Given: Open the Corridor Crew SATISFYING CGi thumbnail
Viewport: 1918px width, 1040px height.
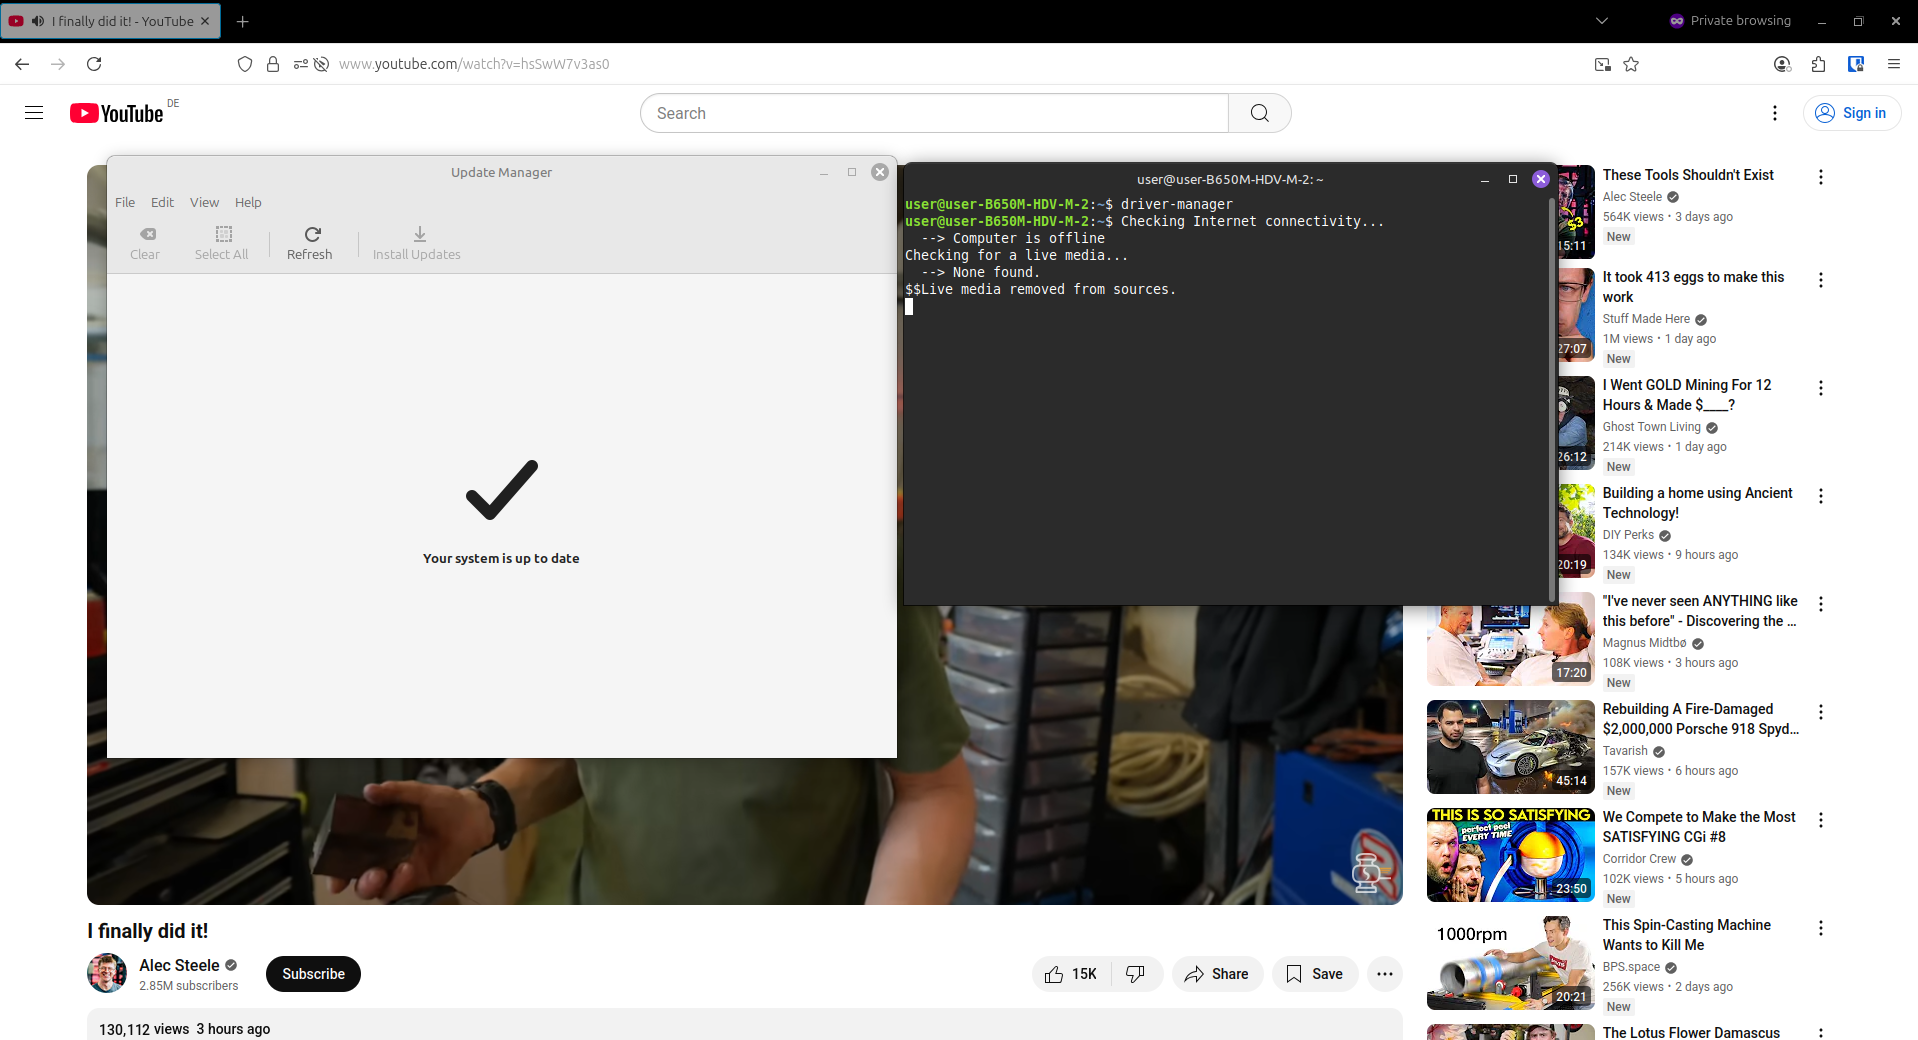Looking at the screenshot, I should coord(1511,855).
